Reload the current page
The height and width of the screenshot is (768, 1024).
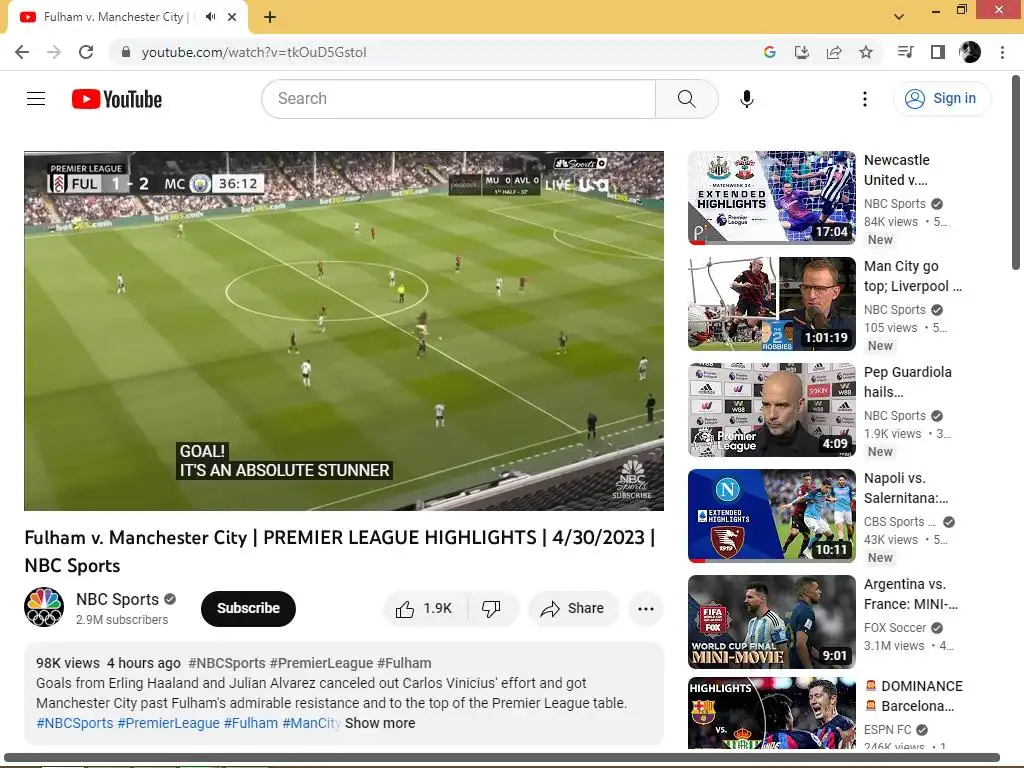86,52
